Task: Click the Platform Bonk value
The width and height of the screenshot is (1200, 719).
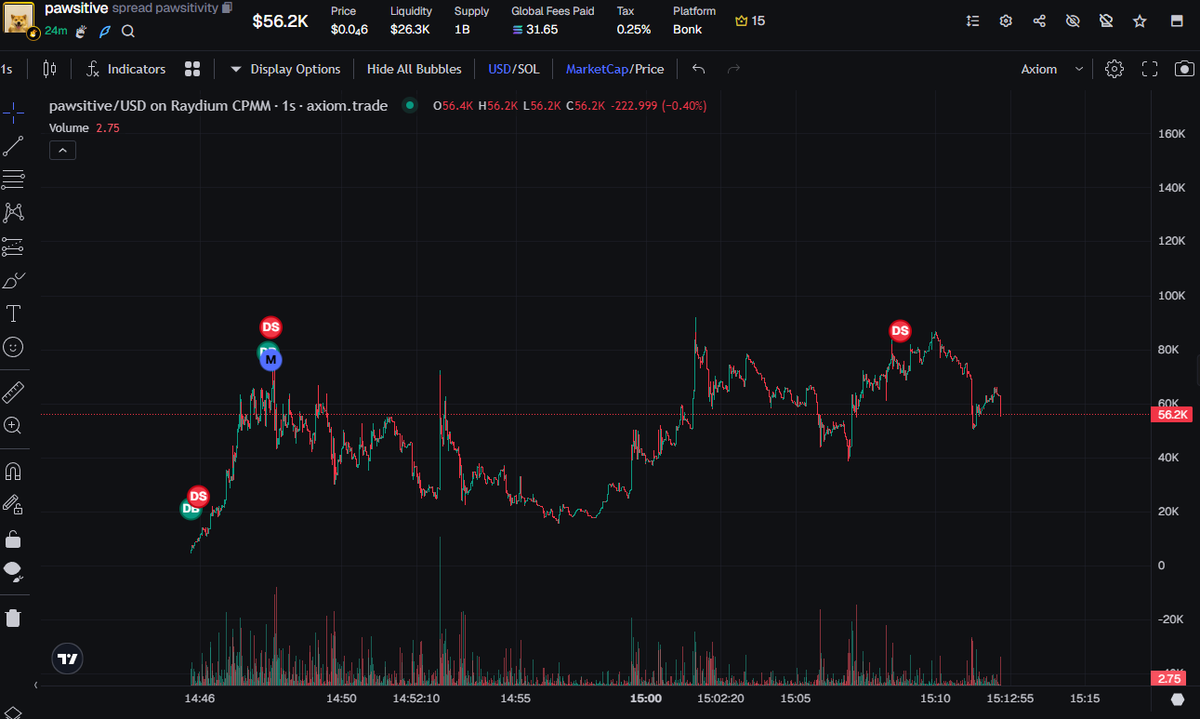Action: point(687,29)
